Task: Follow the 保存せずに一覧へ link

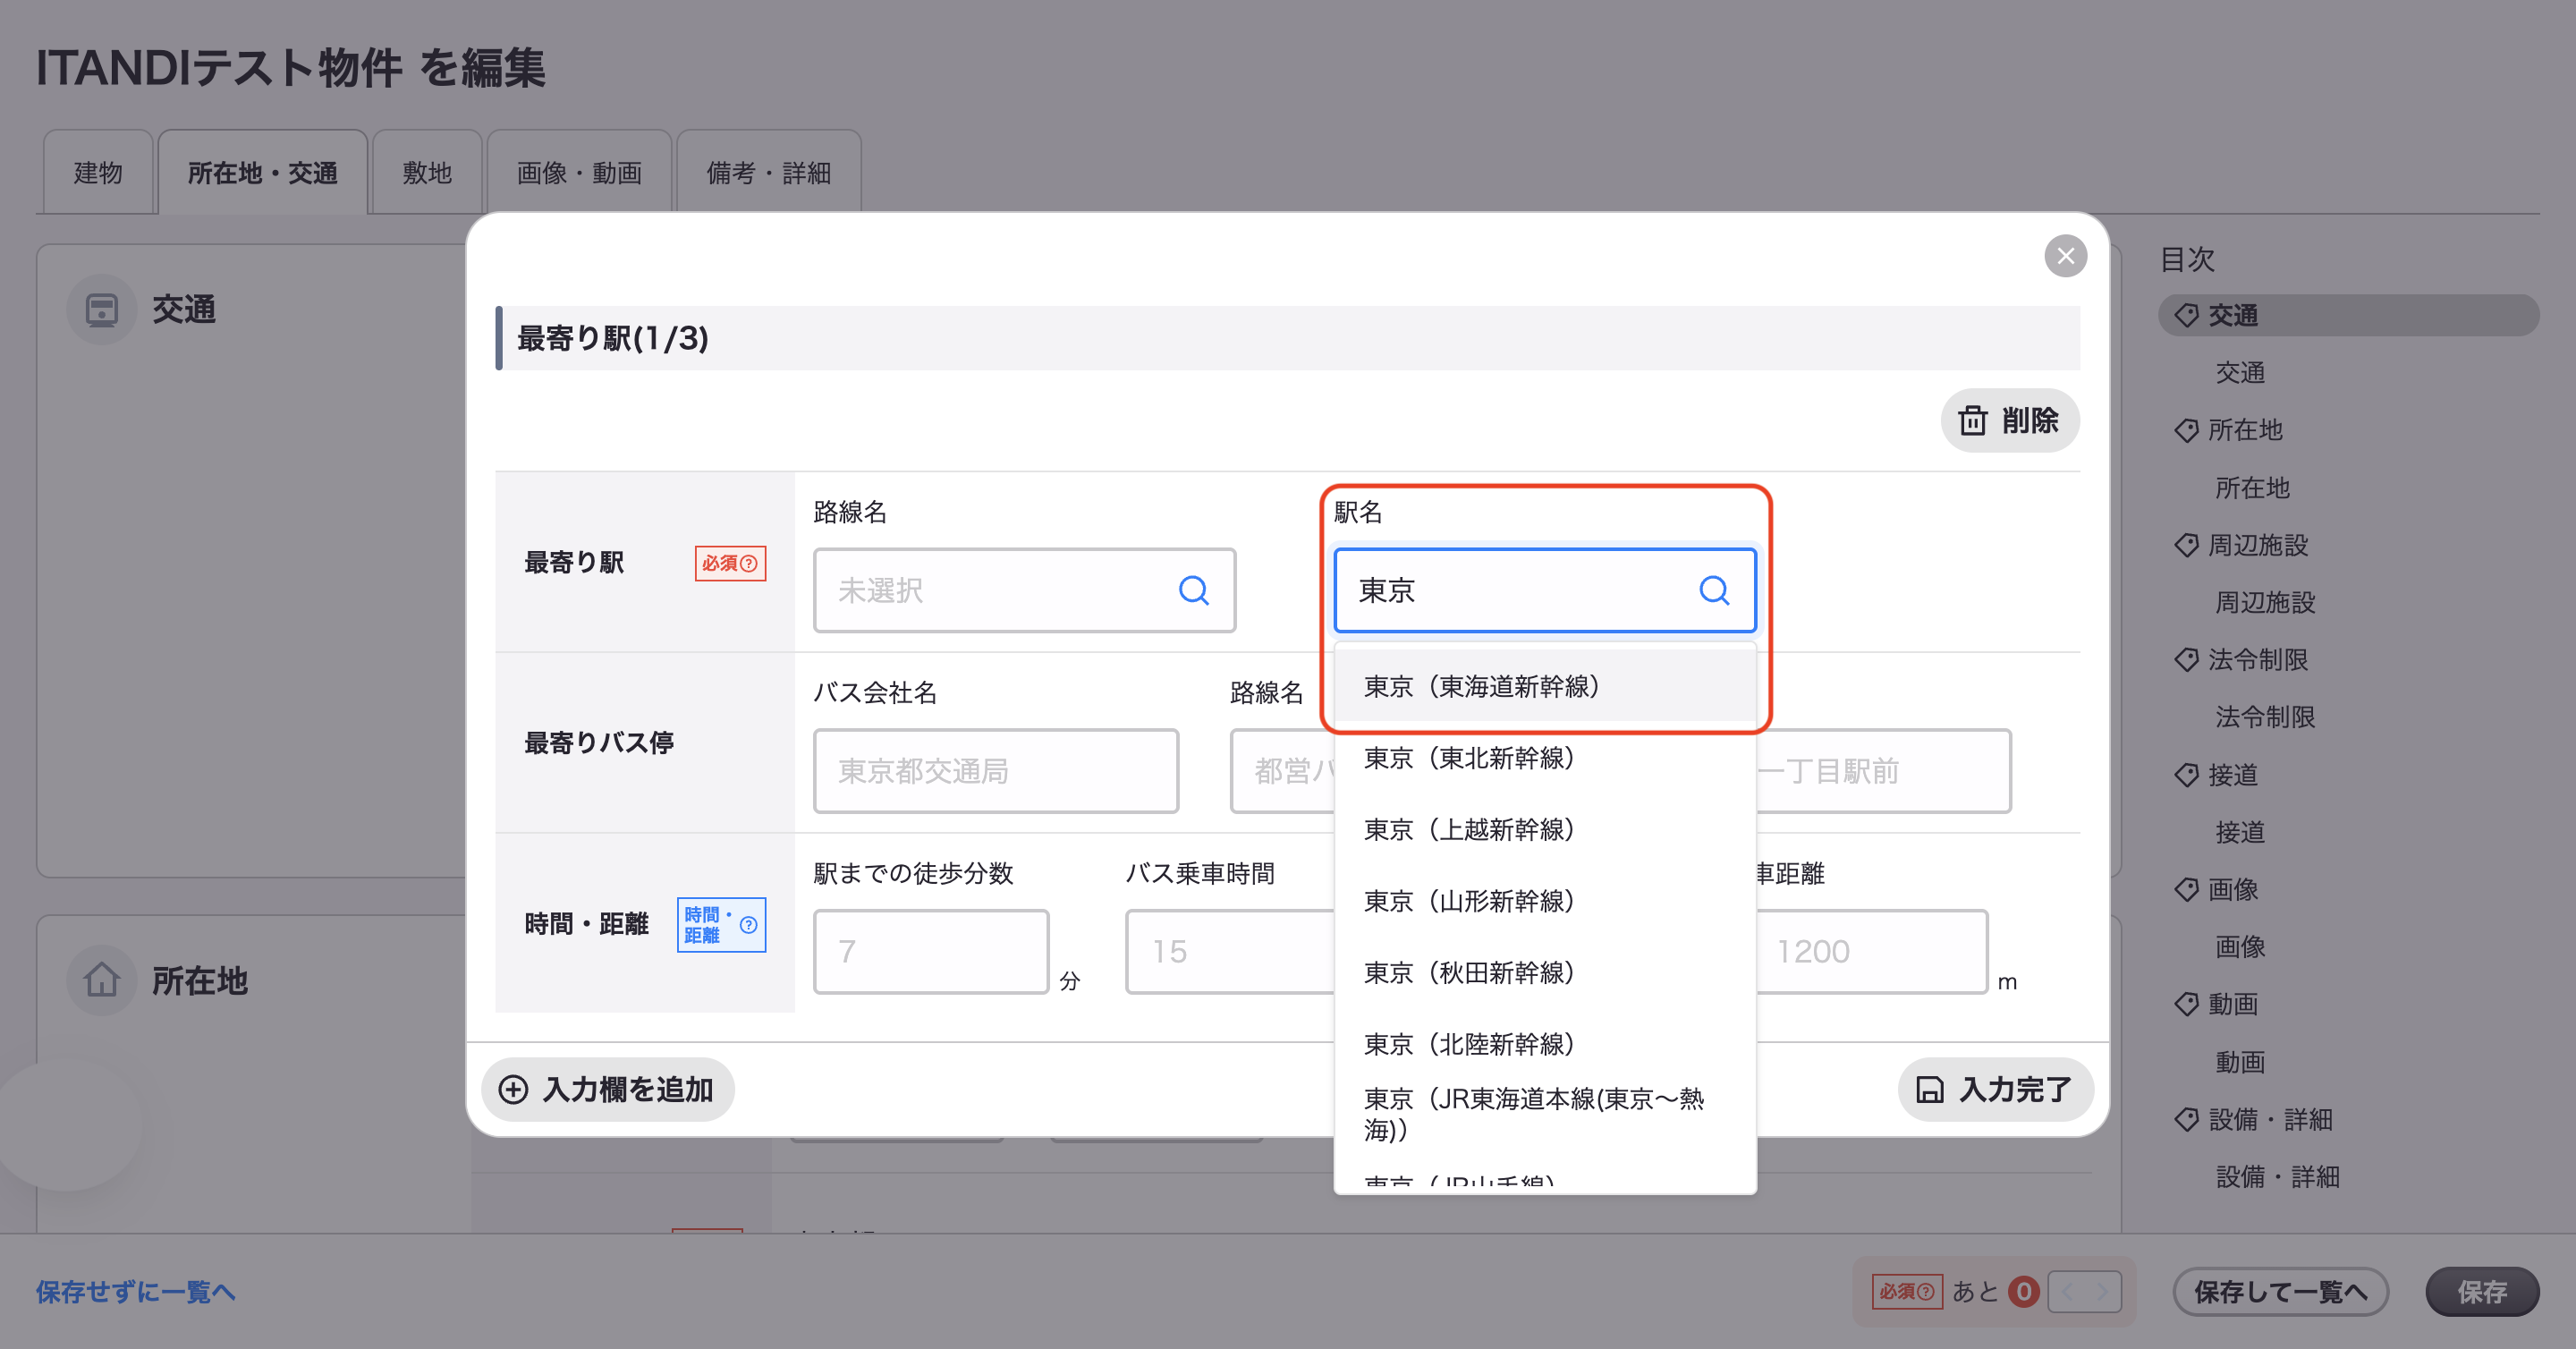Action: [x=136, y=1291]
